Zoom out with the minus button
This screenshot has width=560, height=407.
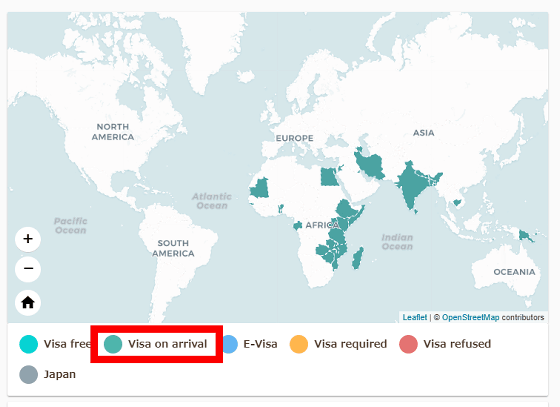pos(28,269)
